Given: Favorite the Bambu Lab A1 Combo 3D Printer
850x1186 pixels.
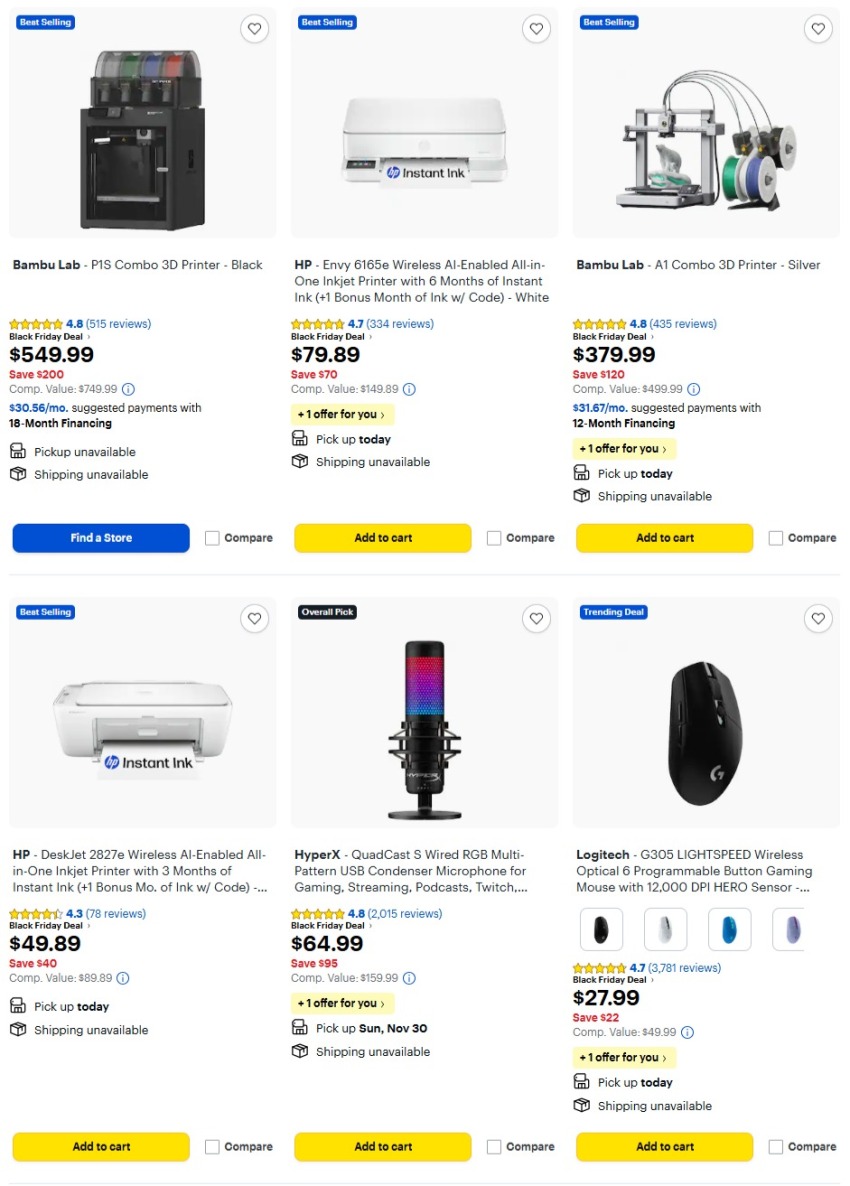Looking at the screenshot, I should pyautogui.click(x=818, y=29).
